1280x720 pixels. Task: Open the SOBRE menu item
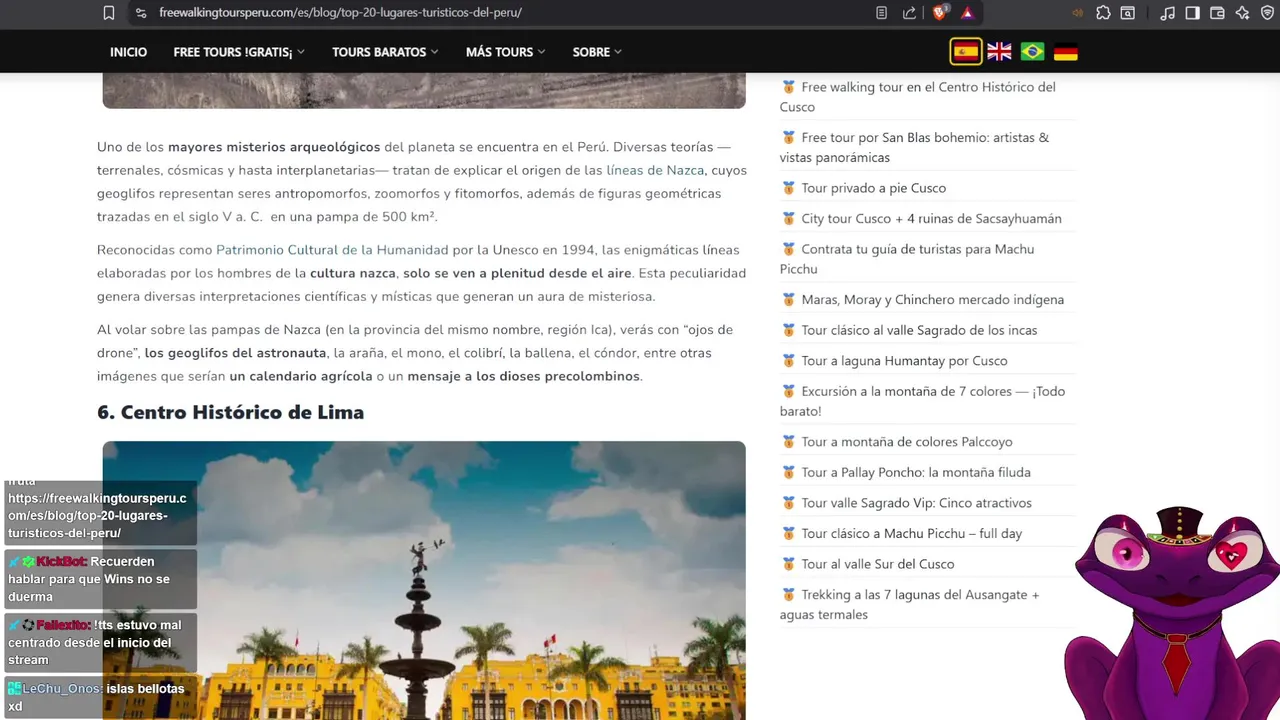(591, 52)
